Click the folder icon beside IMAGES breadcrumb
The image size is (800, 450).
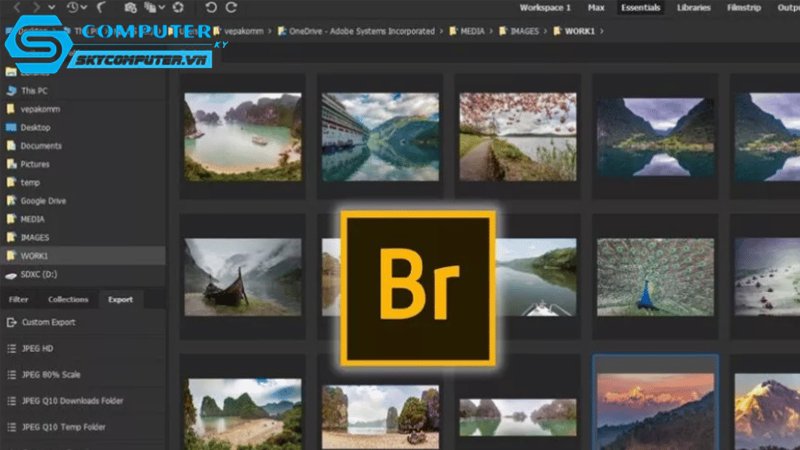tap(503, 31)
